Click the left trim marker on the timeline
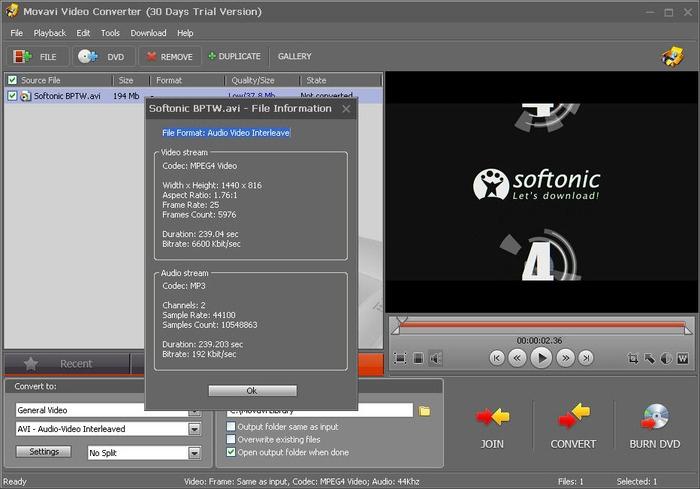 [396, 330]
